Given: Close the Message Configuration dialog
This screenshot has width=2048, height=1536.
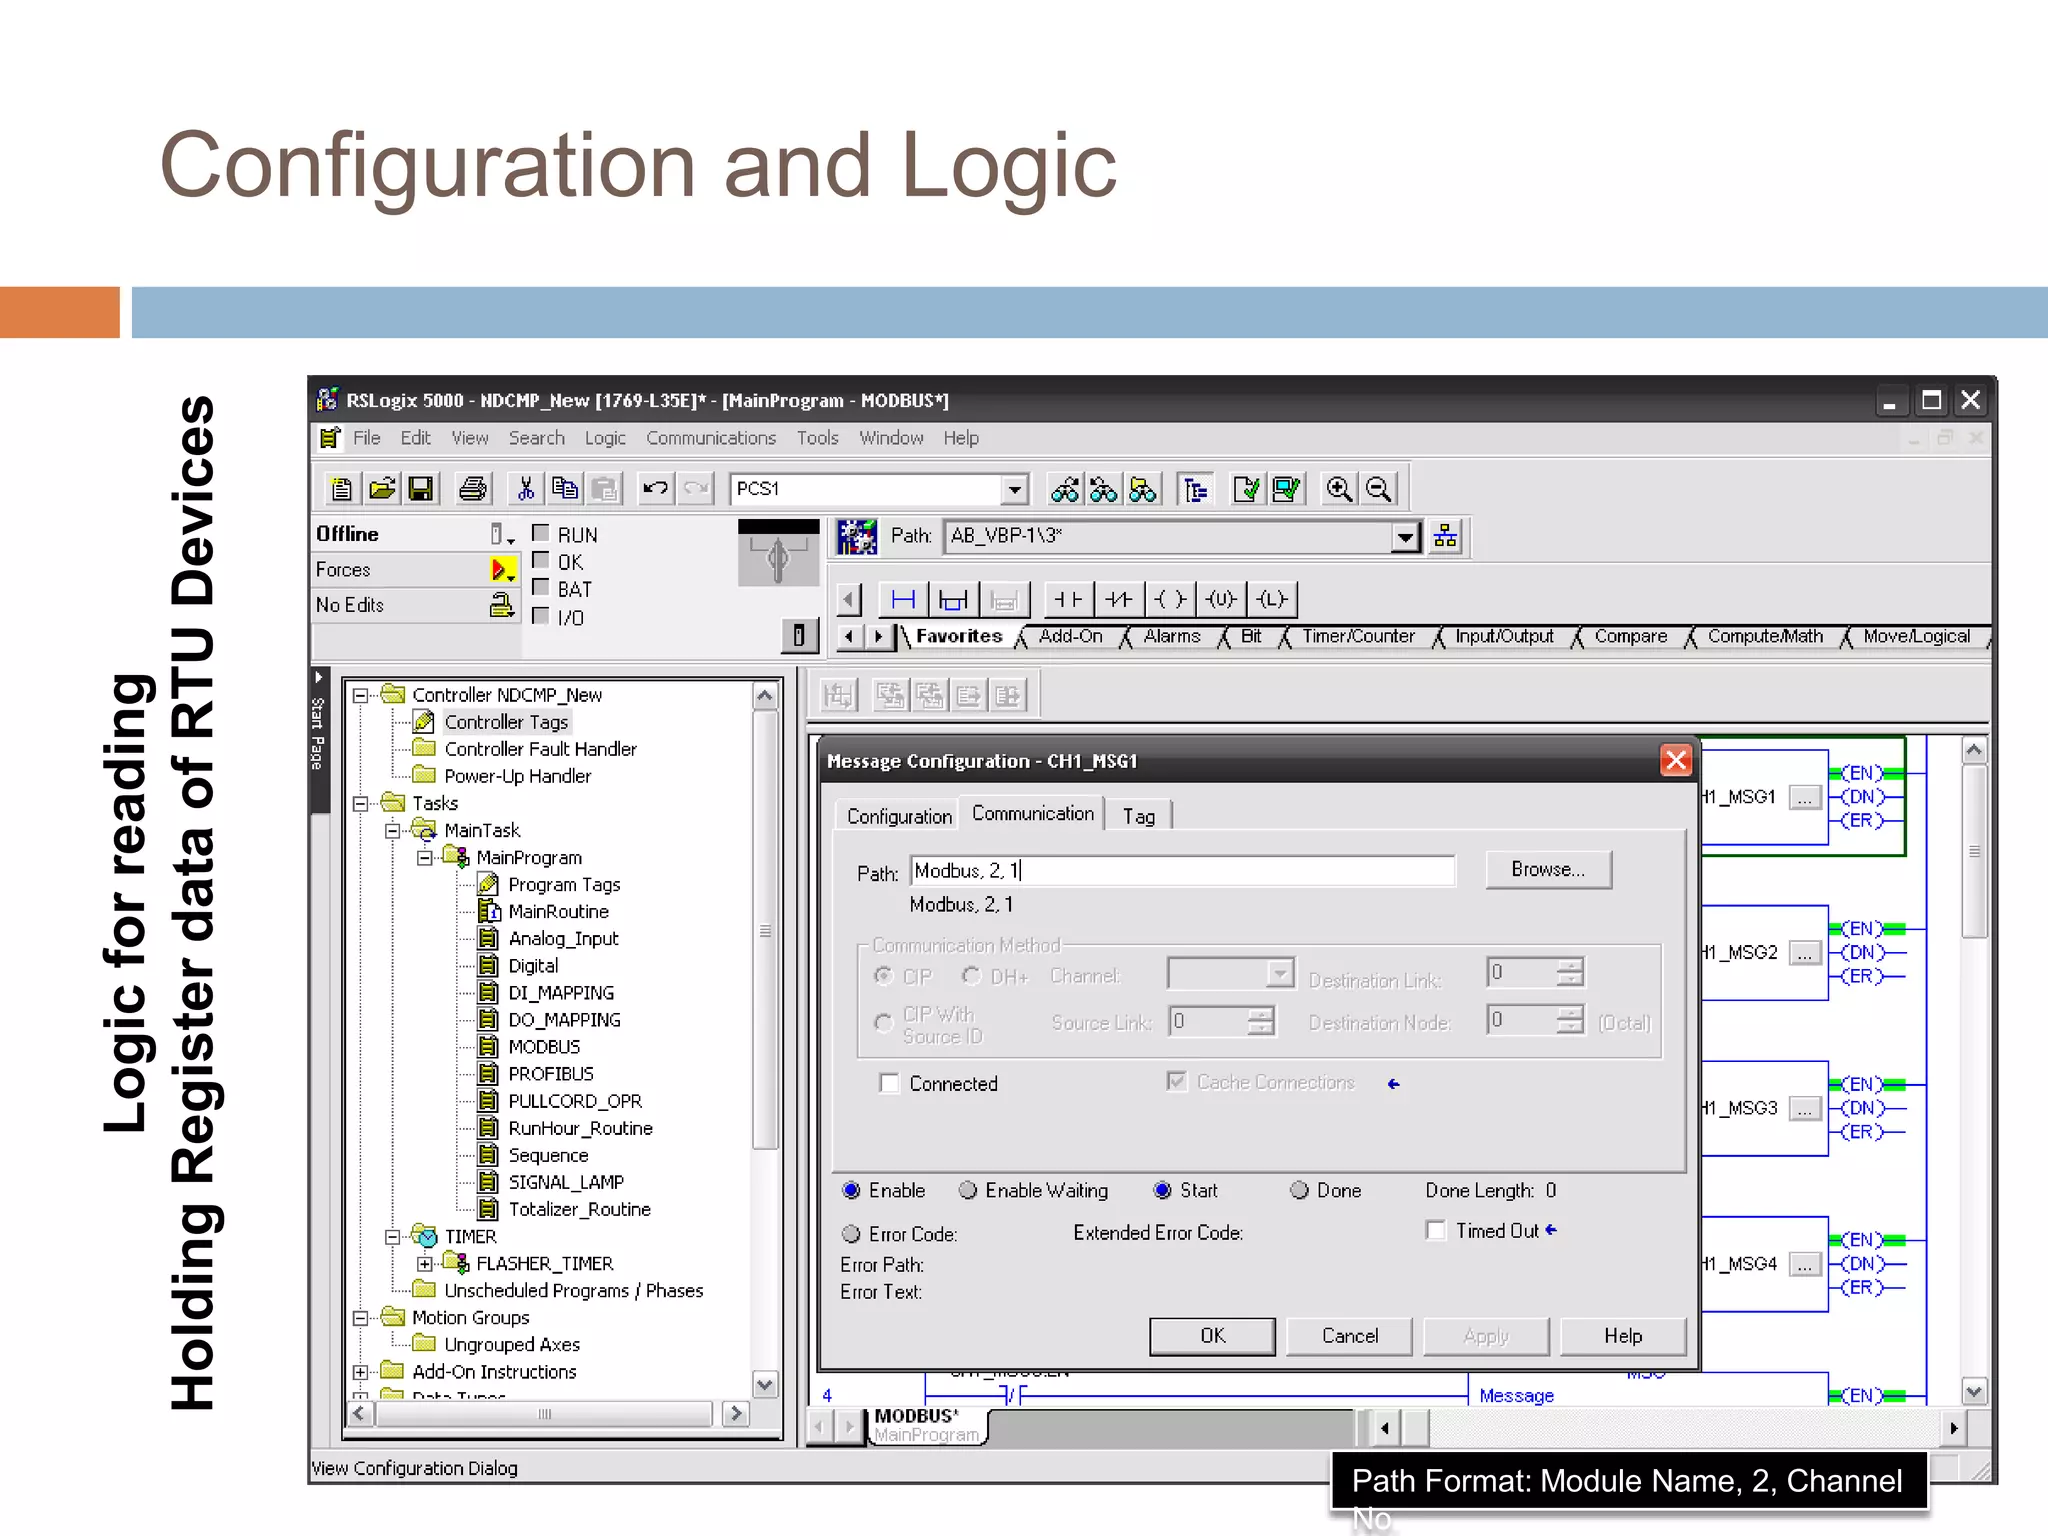Looking at the screenshot, I should click(x=1676, y=760).
